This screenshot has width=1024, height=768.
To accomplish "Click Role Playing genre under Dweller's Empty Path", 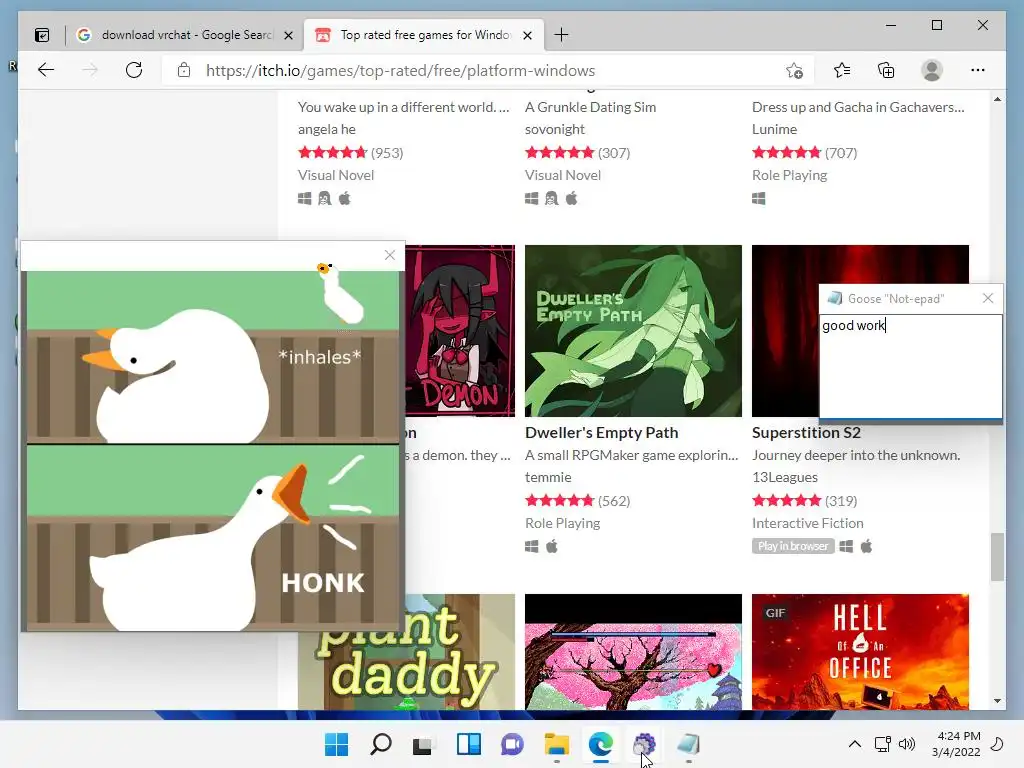I will (x=562, y=523).
